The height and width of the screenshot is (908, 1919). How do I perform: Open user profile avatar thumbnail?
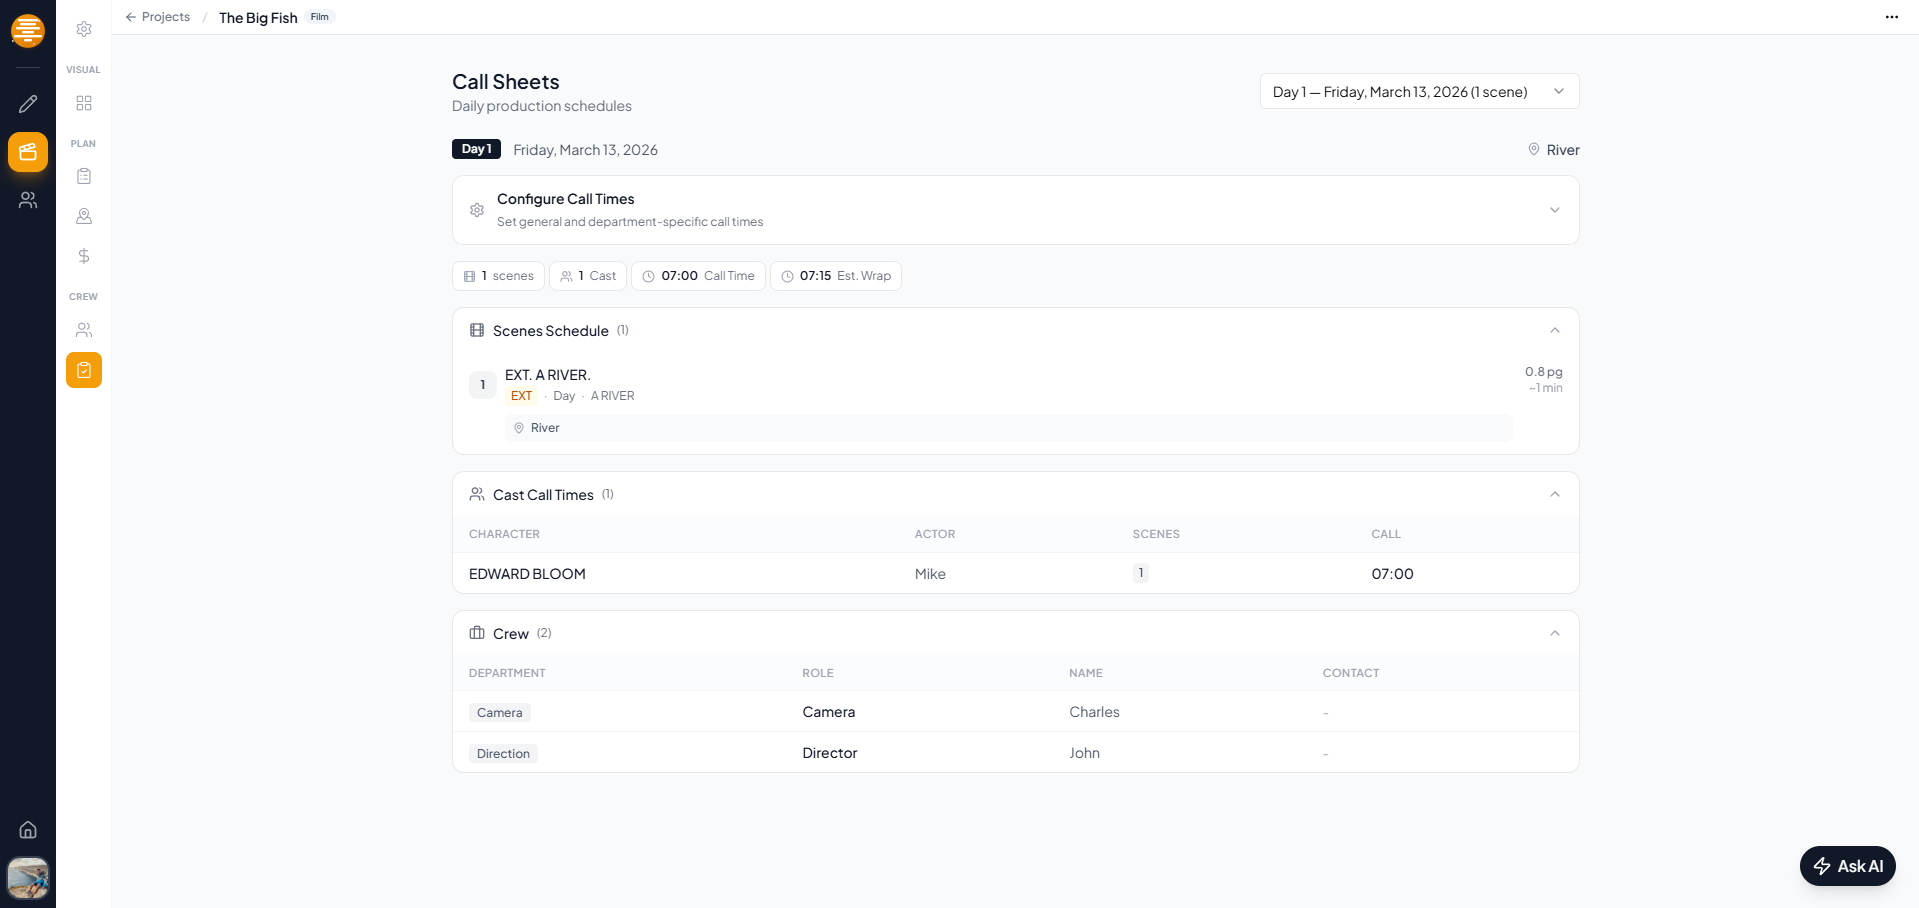(x=28, y=877)
